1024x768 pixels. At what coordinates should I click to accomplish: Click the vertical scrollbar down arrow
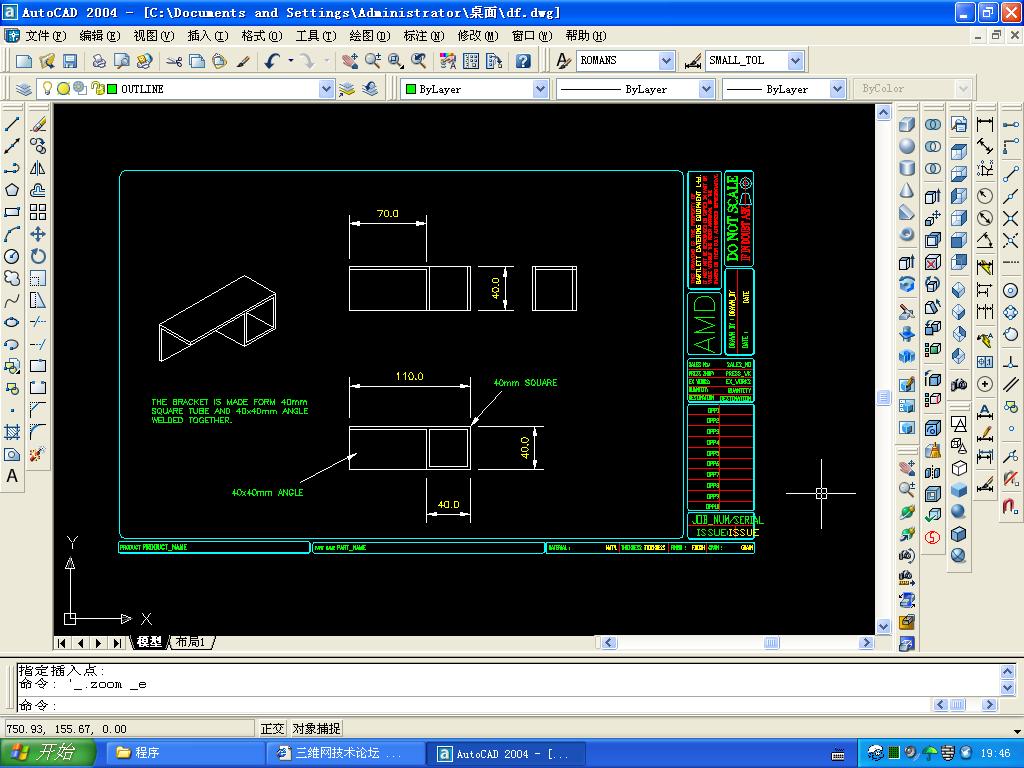883,626
